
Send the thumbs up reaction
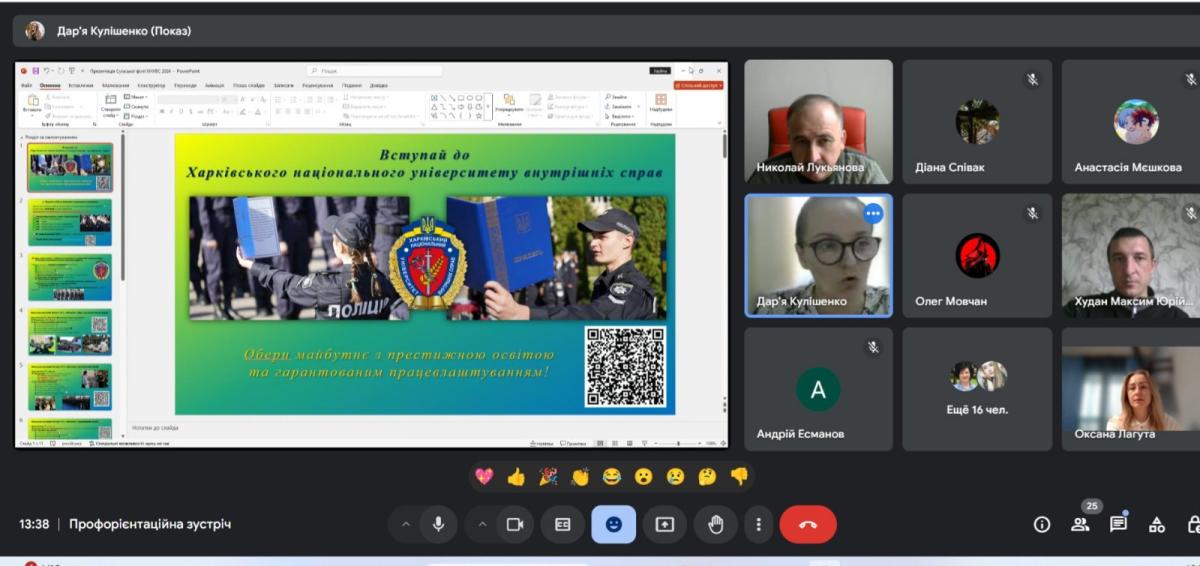(516, 477)
